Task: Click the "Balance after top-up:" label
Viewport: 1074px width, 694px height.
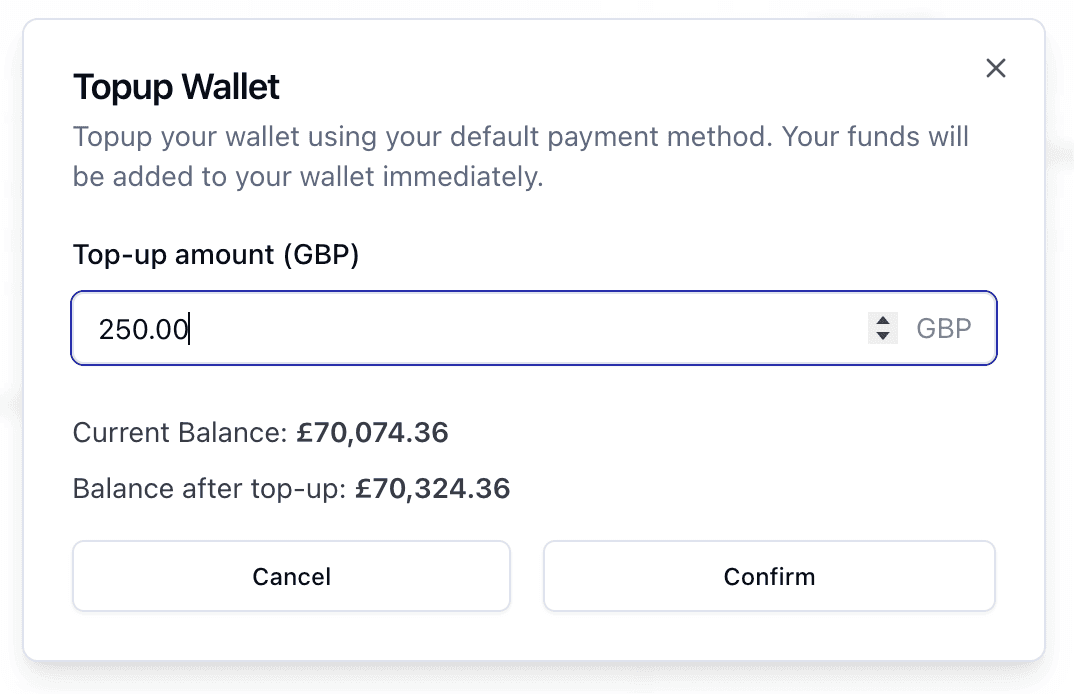Action: point(210,489)
